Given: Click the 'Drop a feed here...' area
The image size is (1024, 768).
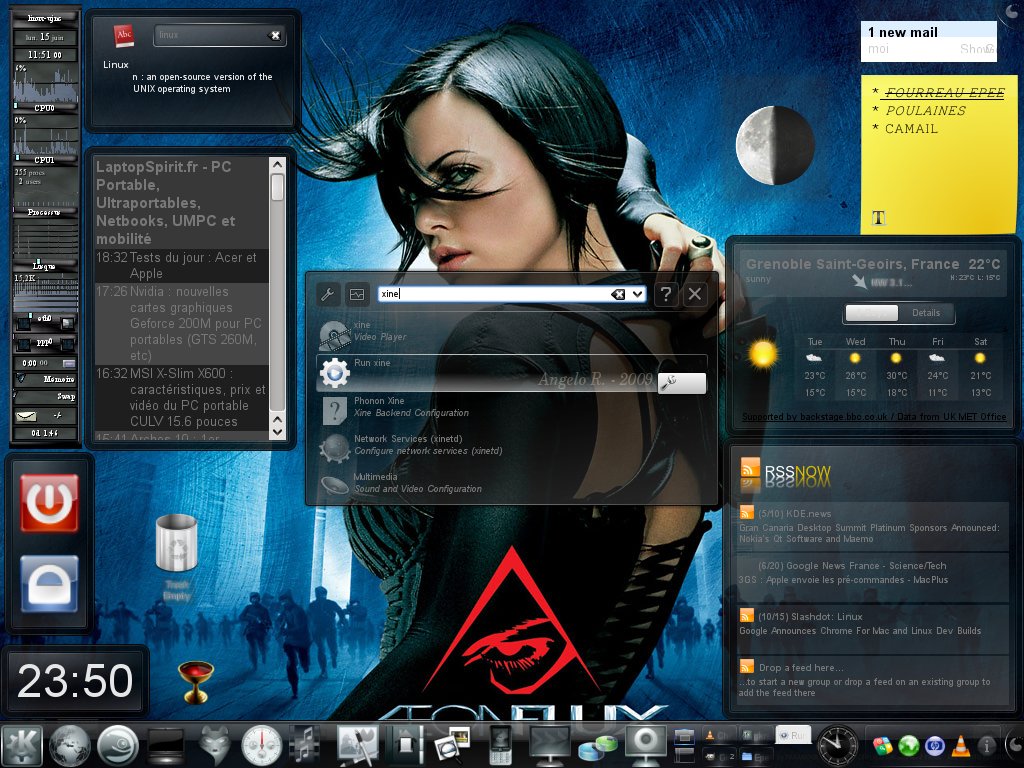Looking at the screenshot, I should [871, 680].
